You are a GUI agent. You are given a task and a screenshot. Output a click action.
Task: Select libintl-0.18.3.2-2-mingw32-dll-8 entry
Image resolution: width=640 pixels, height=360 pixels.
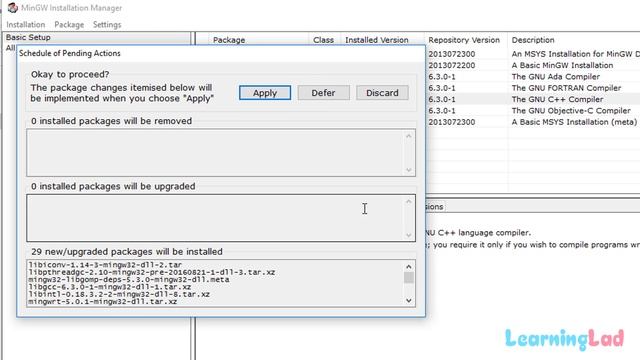click(x=119, y=294)
